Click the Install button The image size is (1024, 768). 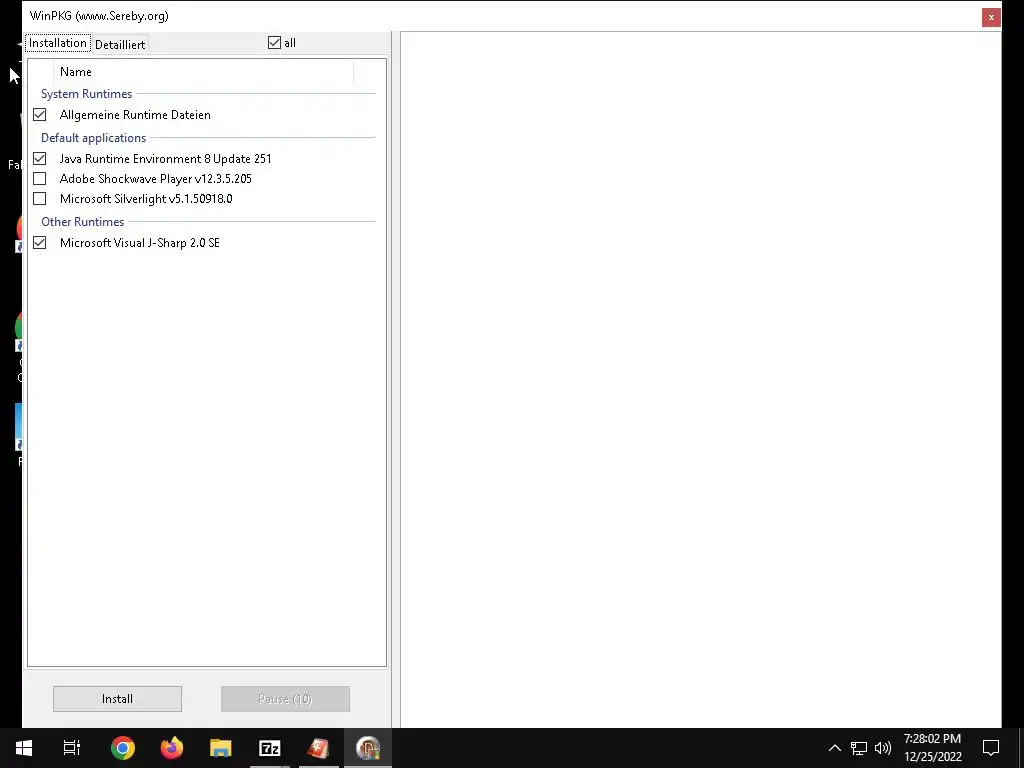(x=118, y=699)
